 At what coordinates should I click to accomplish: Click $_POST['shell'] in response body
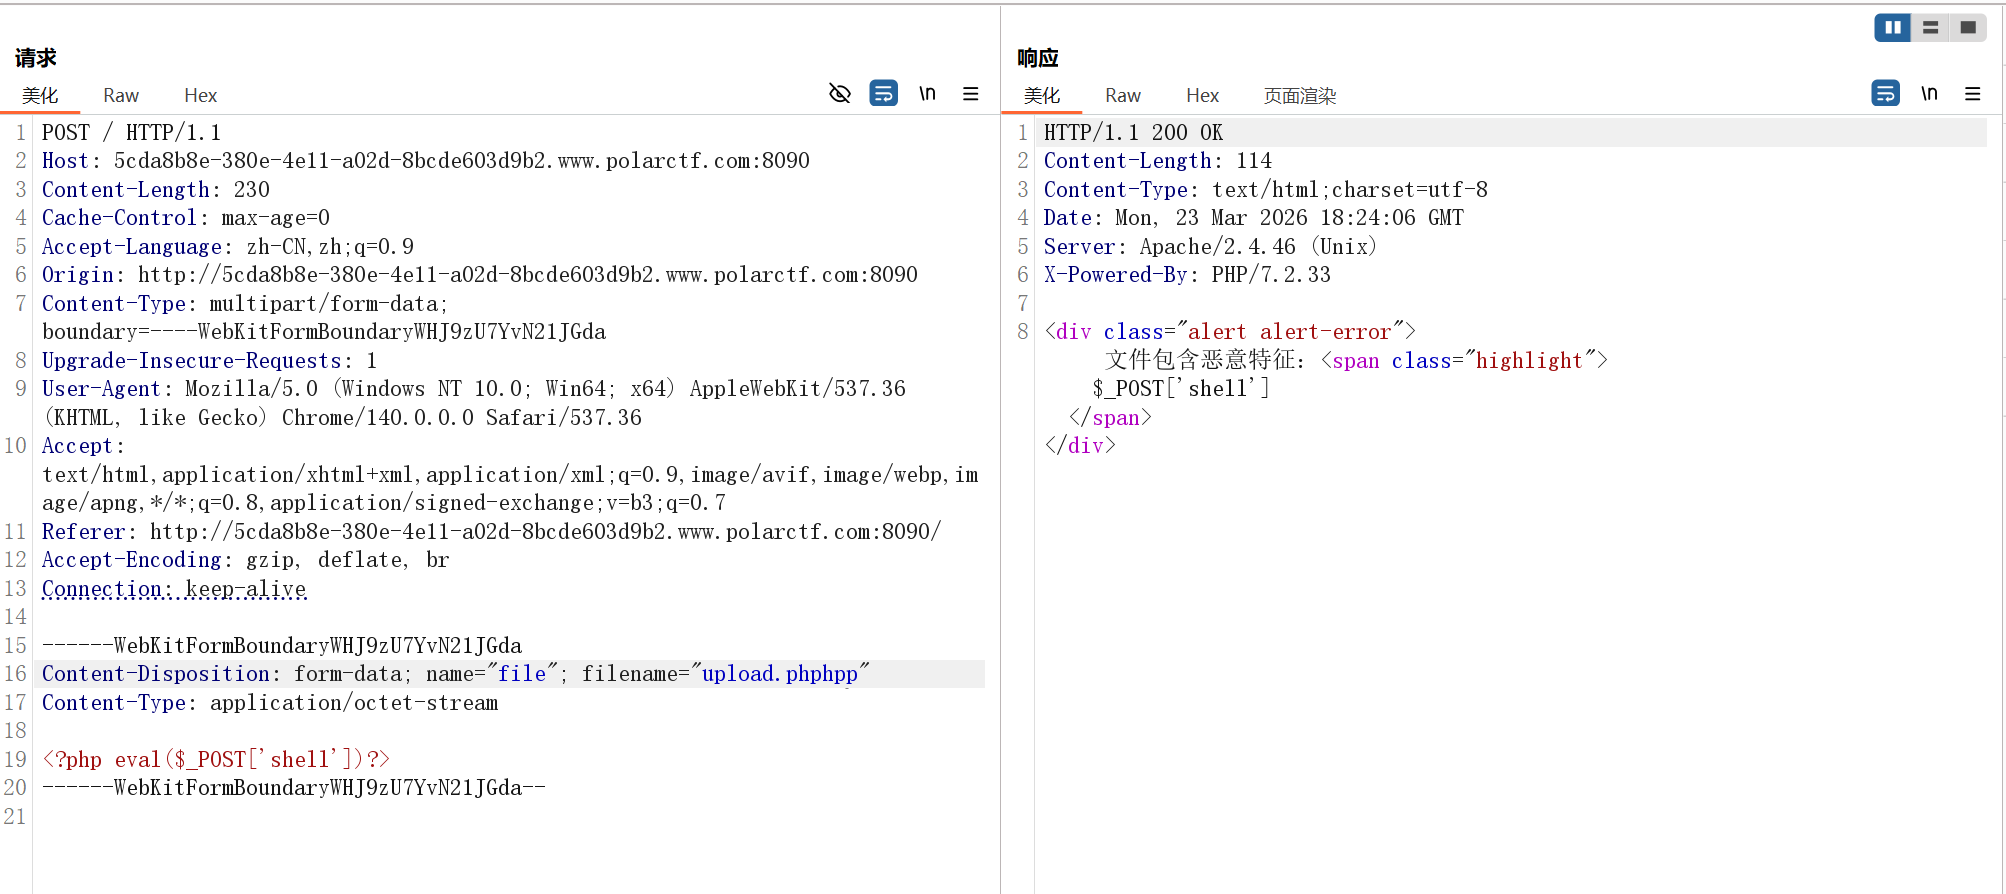[x=1181, y=389]
